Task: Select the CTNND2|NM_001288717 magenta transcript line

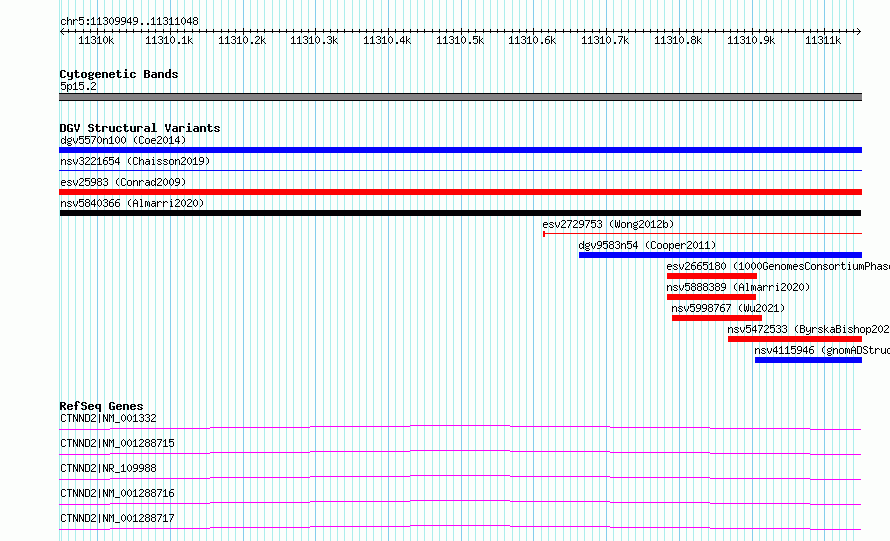Action: pos(460,527)
